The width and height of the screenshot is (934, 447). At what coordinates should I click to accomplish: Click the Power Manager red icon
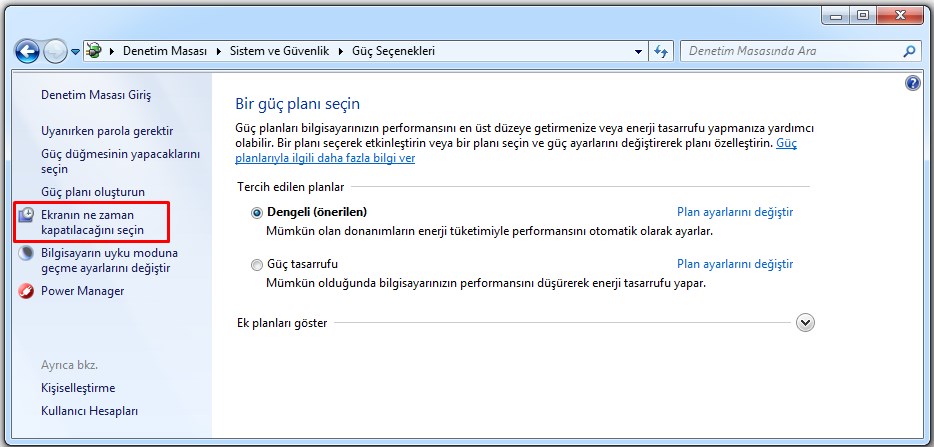[x=26, y=291]
